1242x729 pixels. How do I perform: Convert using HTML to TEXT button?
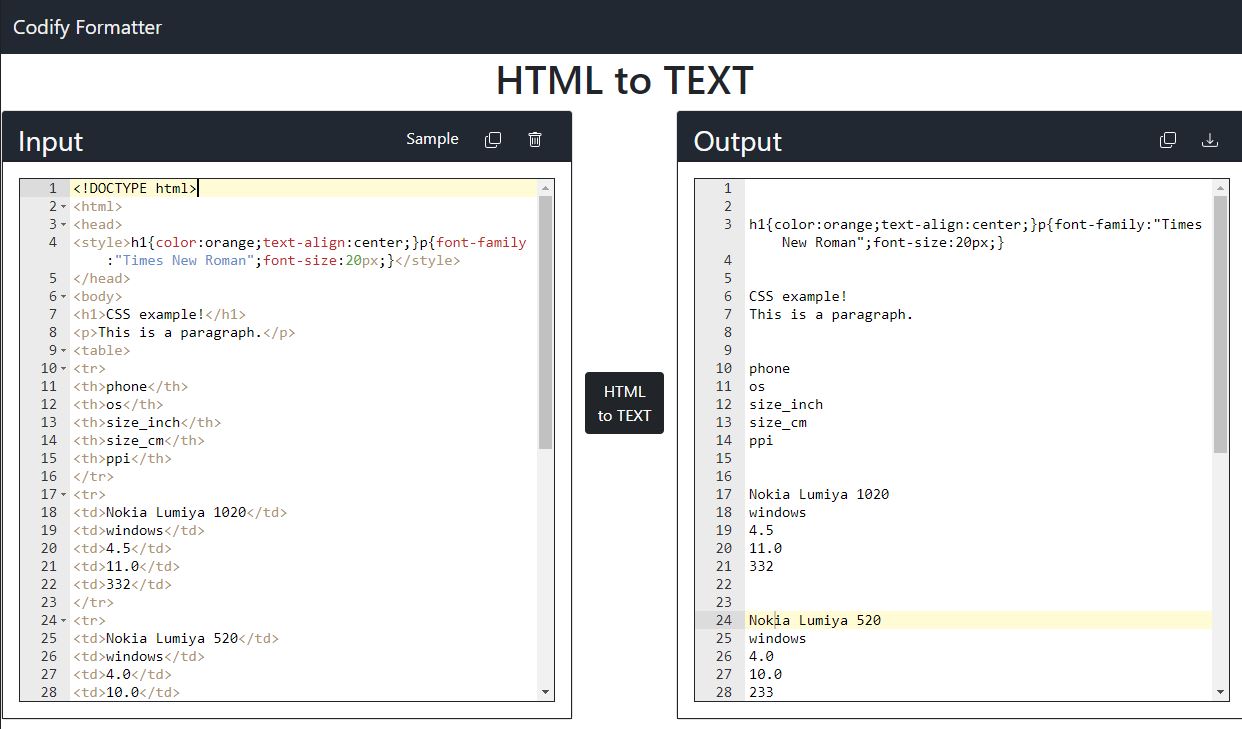coord(624,403)
